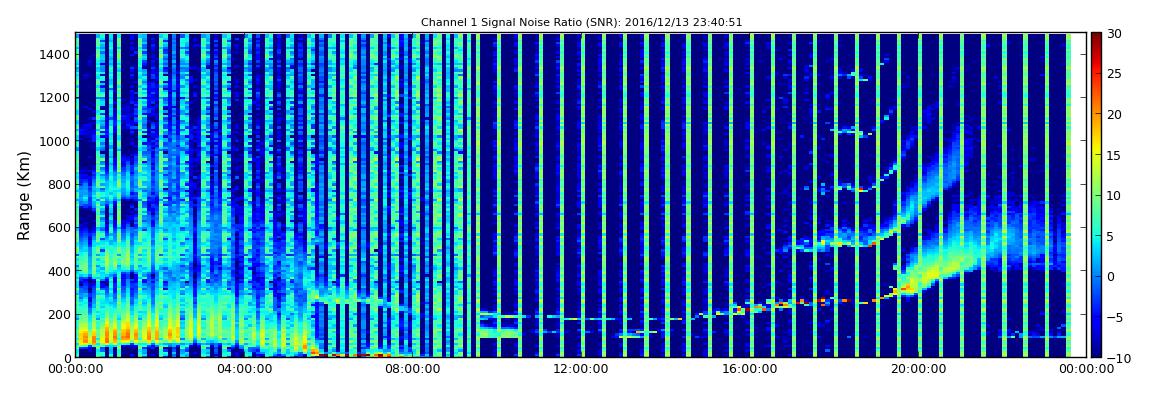Viewport: 1150px width, 407px height.
Task: Click the 04:00:00 time tick label
Action: click(243, 370)
